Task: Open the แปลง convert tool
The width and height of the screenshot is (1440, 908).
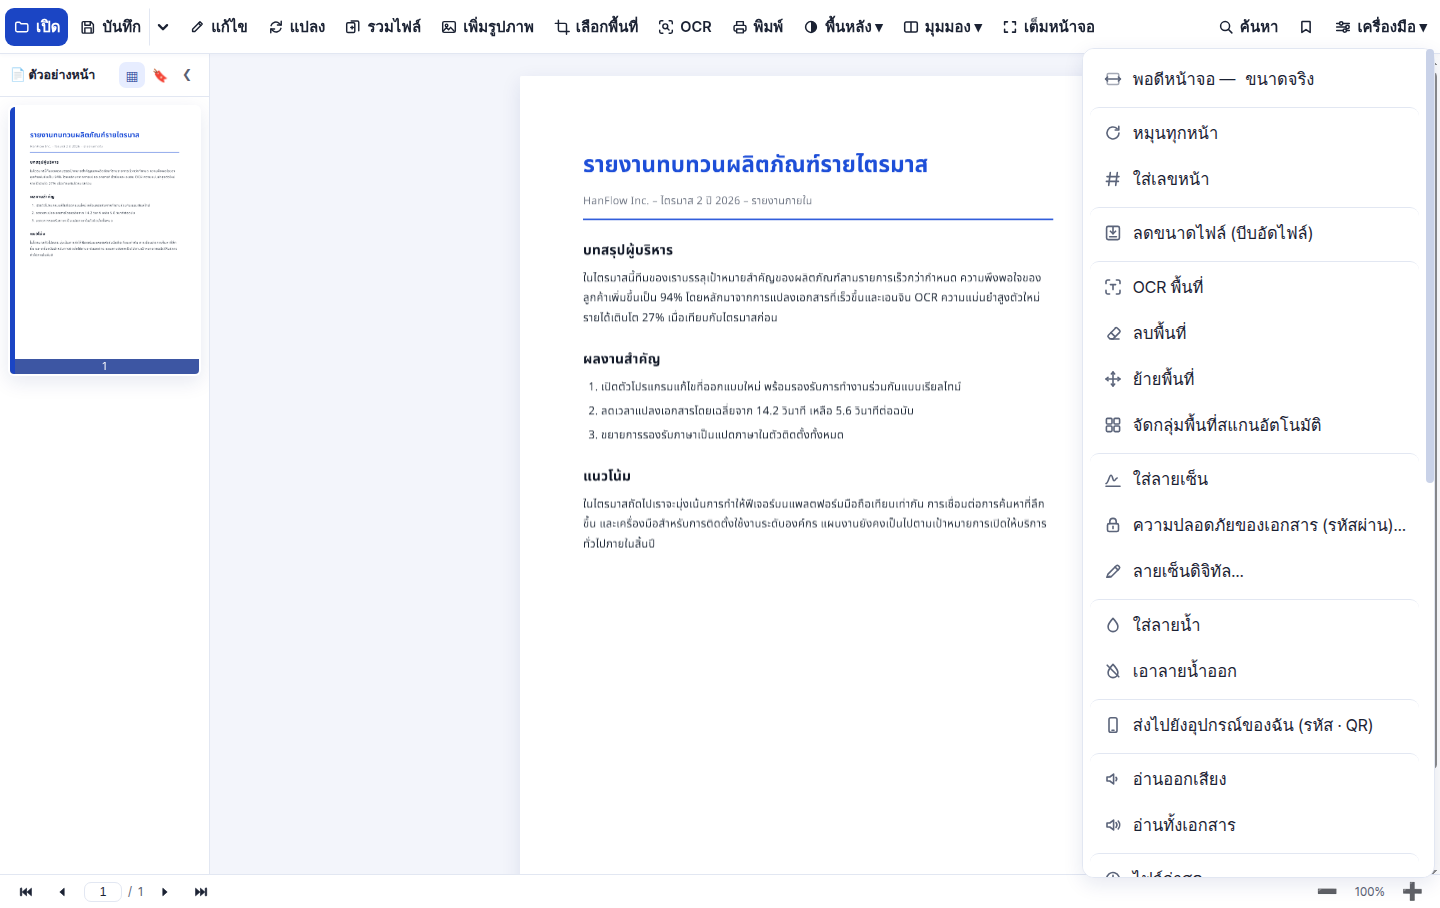Action: point(297,27)
